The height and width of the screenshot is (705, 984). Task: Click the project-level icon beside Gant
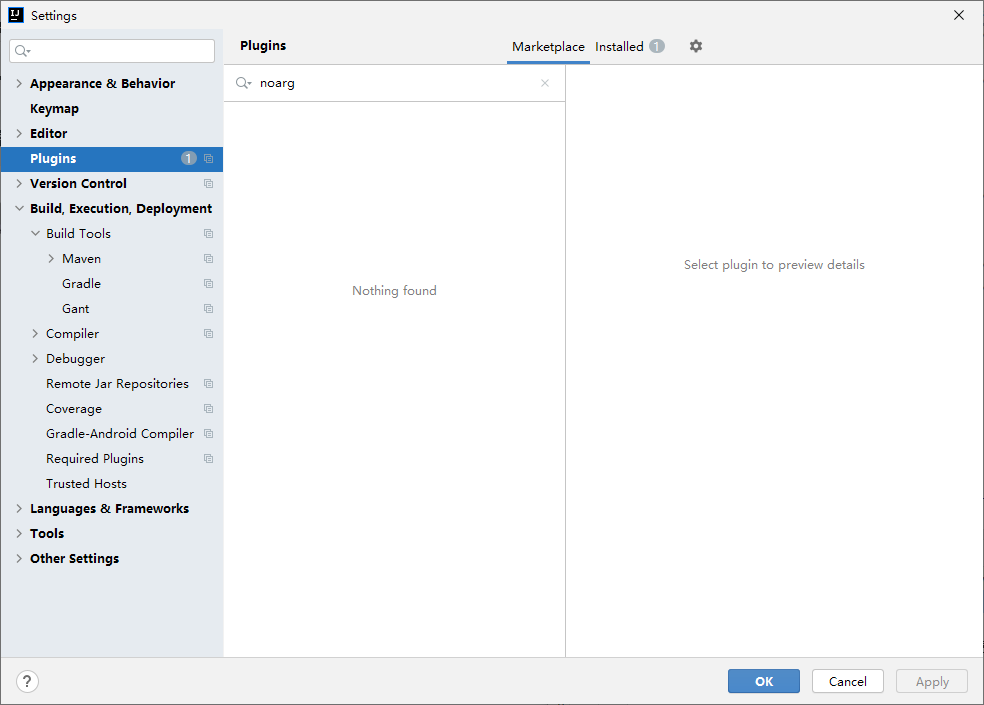coord(208,308)
